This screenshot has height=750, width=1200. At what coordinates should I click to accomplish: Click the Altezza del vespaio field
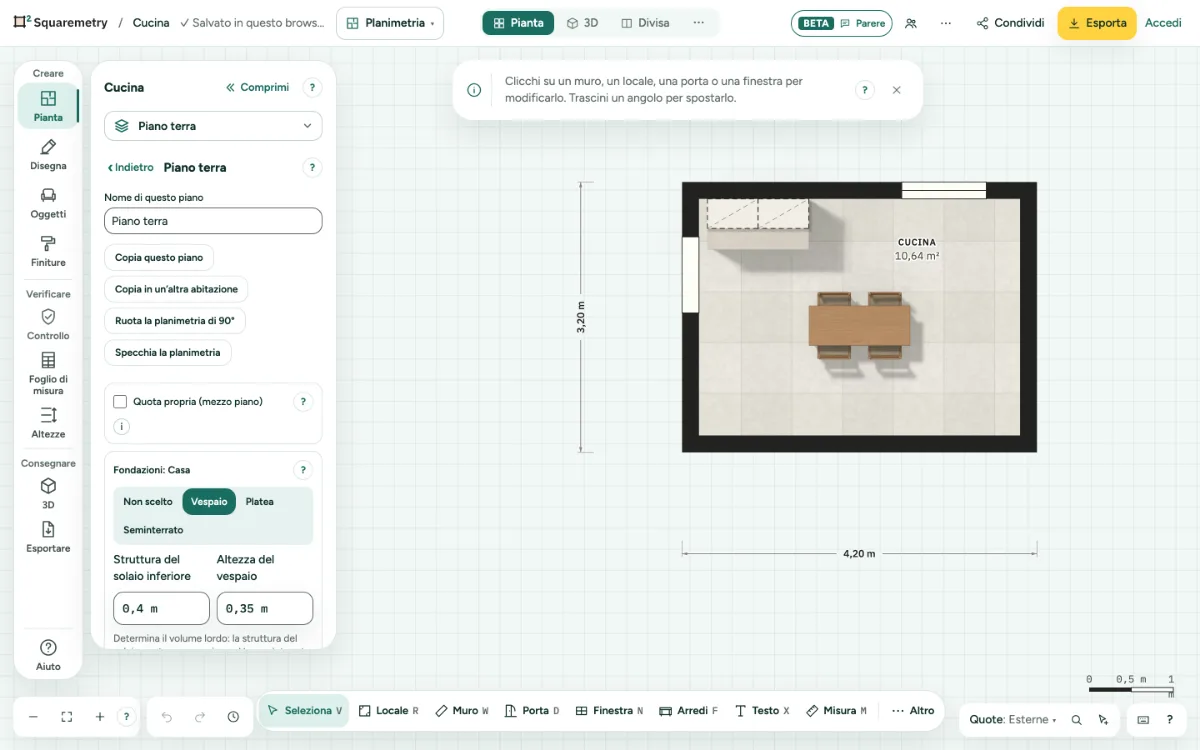tap(265, 608)
